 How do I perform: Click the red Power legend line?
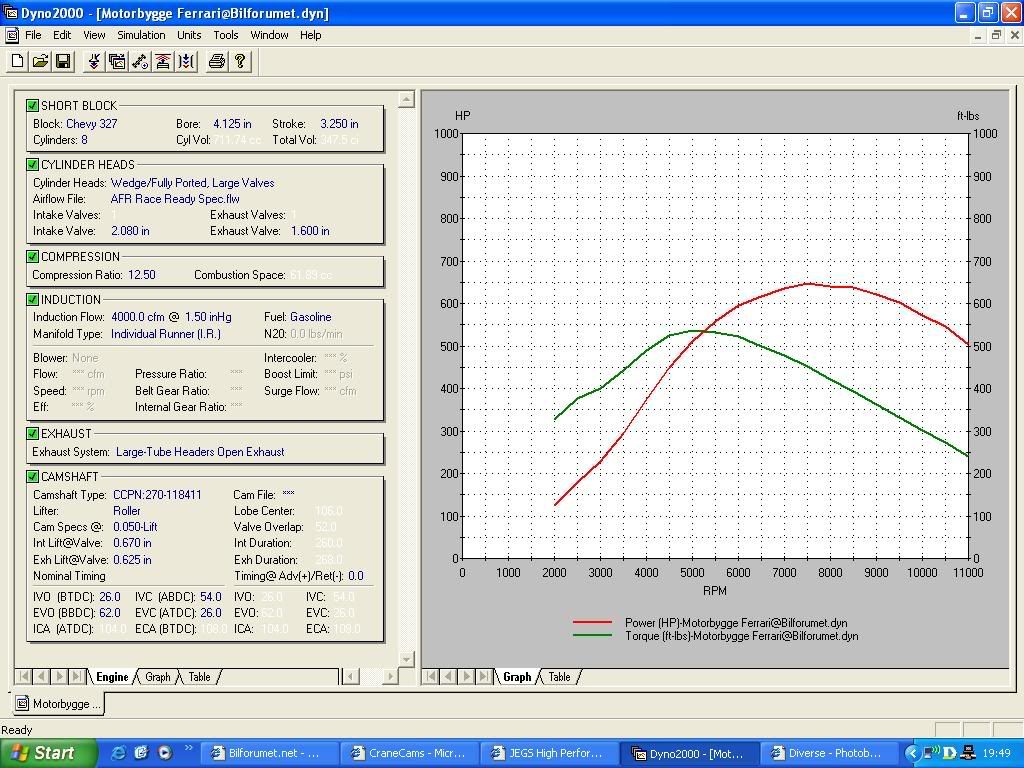pos(592,622)
